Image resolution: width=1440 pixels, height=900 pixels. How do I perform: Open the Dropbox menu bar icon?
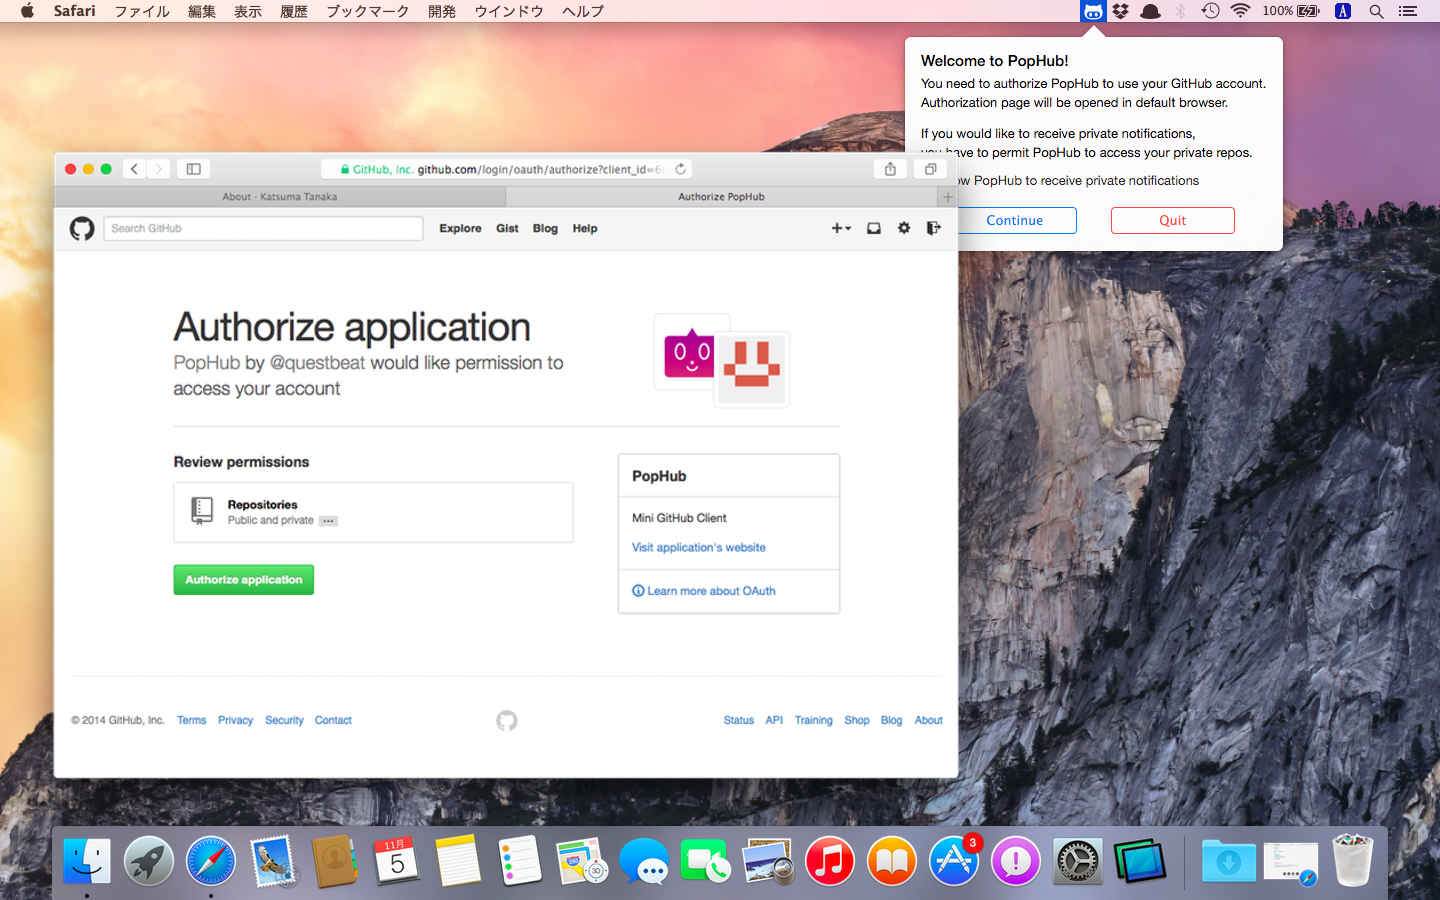pyautogui.click(x=1121, y=11)
